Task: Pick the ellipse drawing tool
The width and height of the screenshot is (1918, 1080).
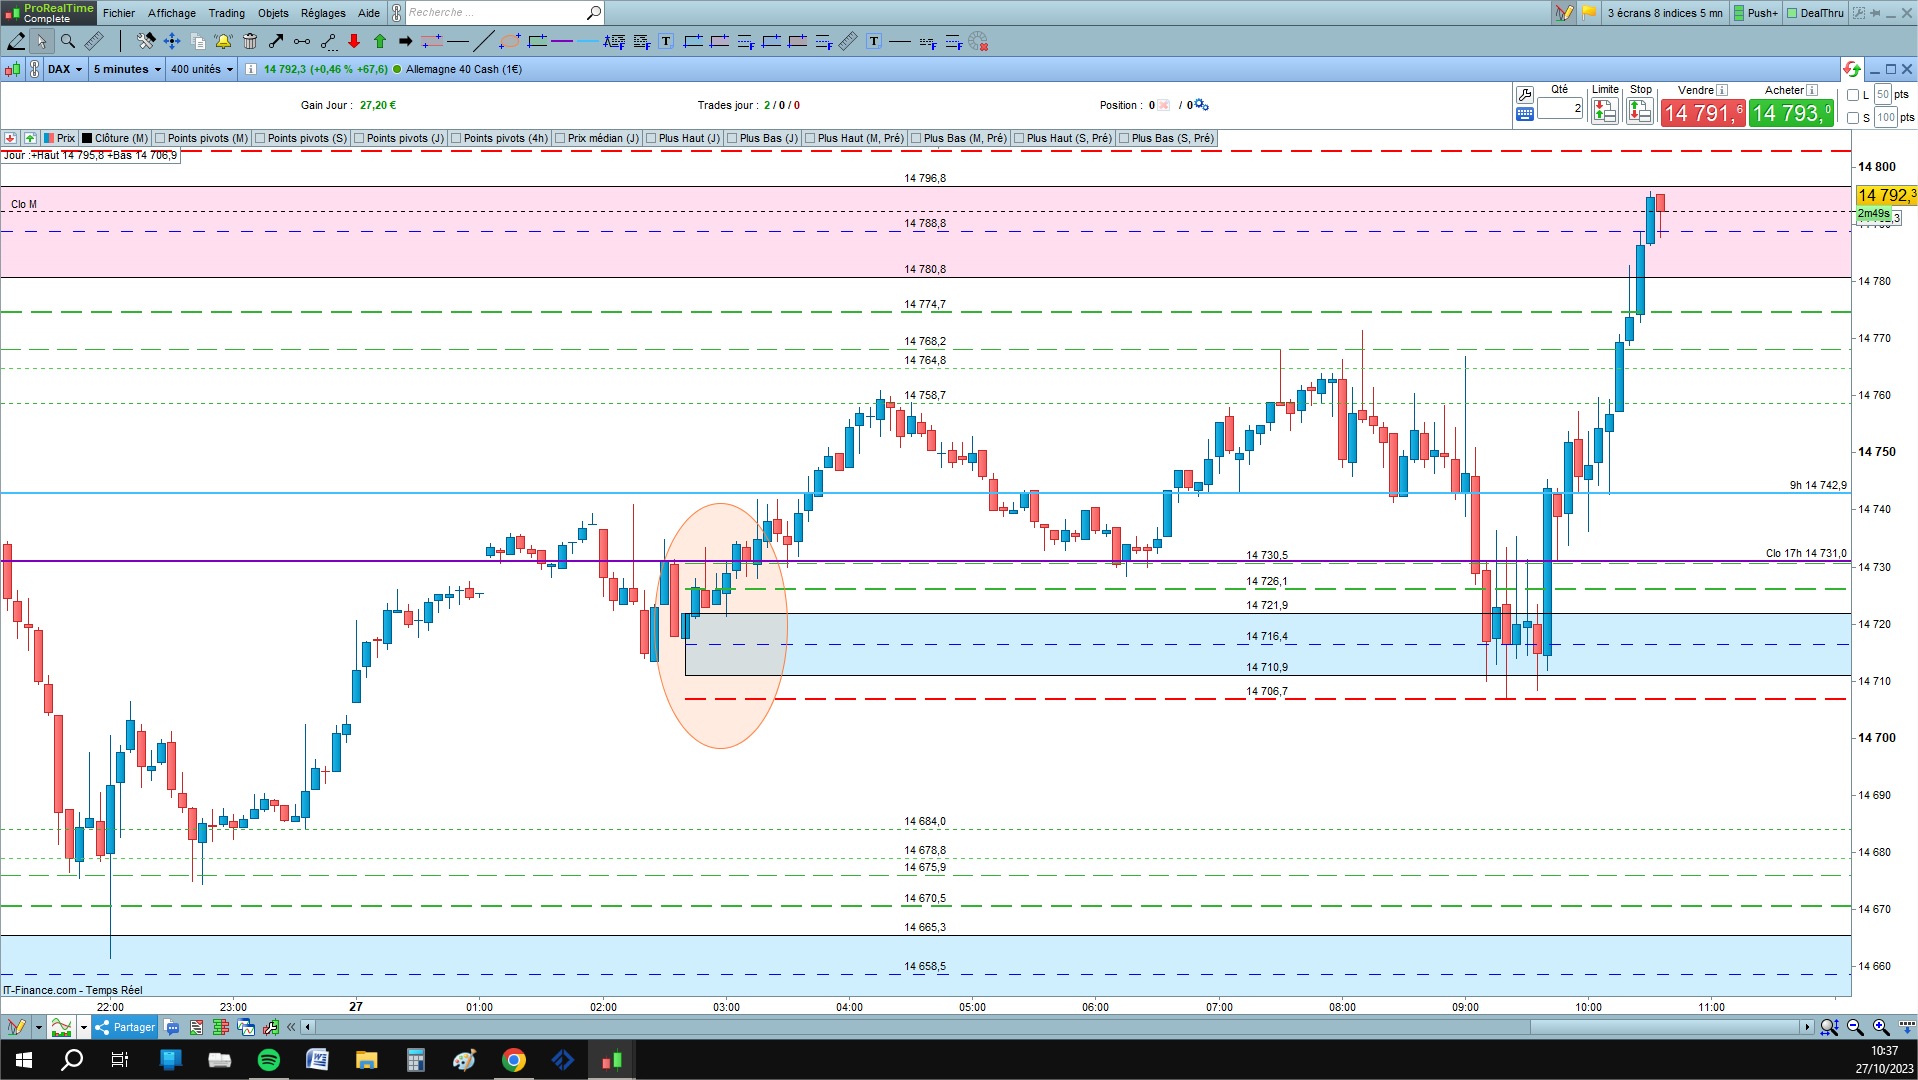Action: pyautogui.click(x=510, y=41)
